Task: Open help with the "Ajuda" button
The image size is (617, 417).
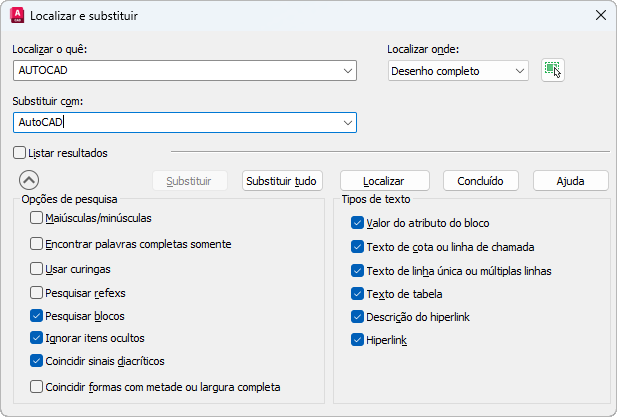Action: 570,181
